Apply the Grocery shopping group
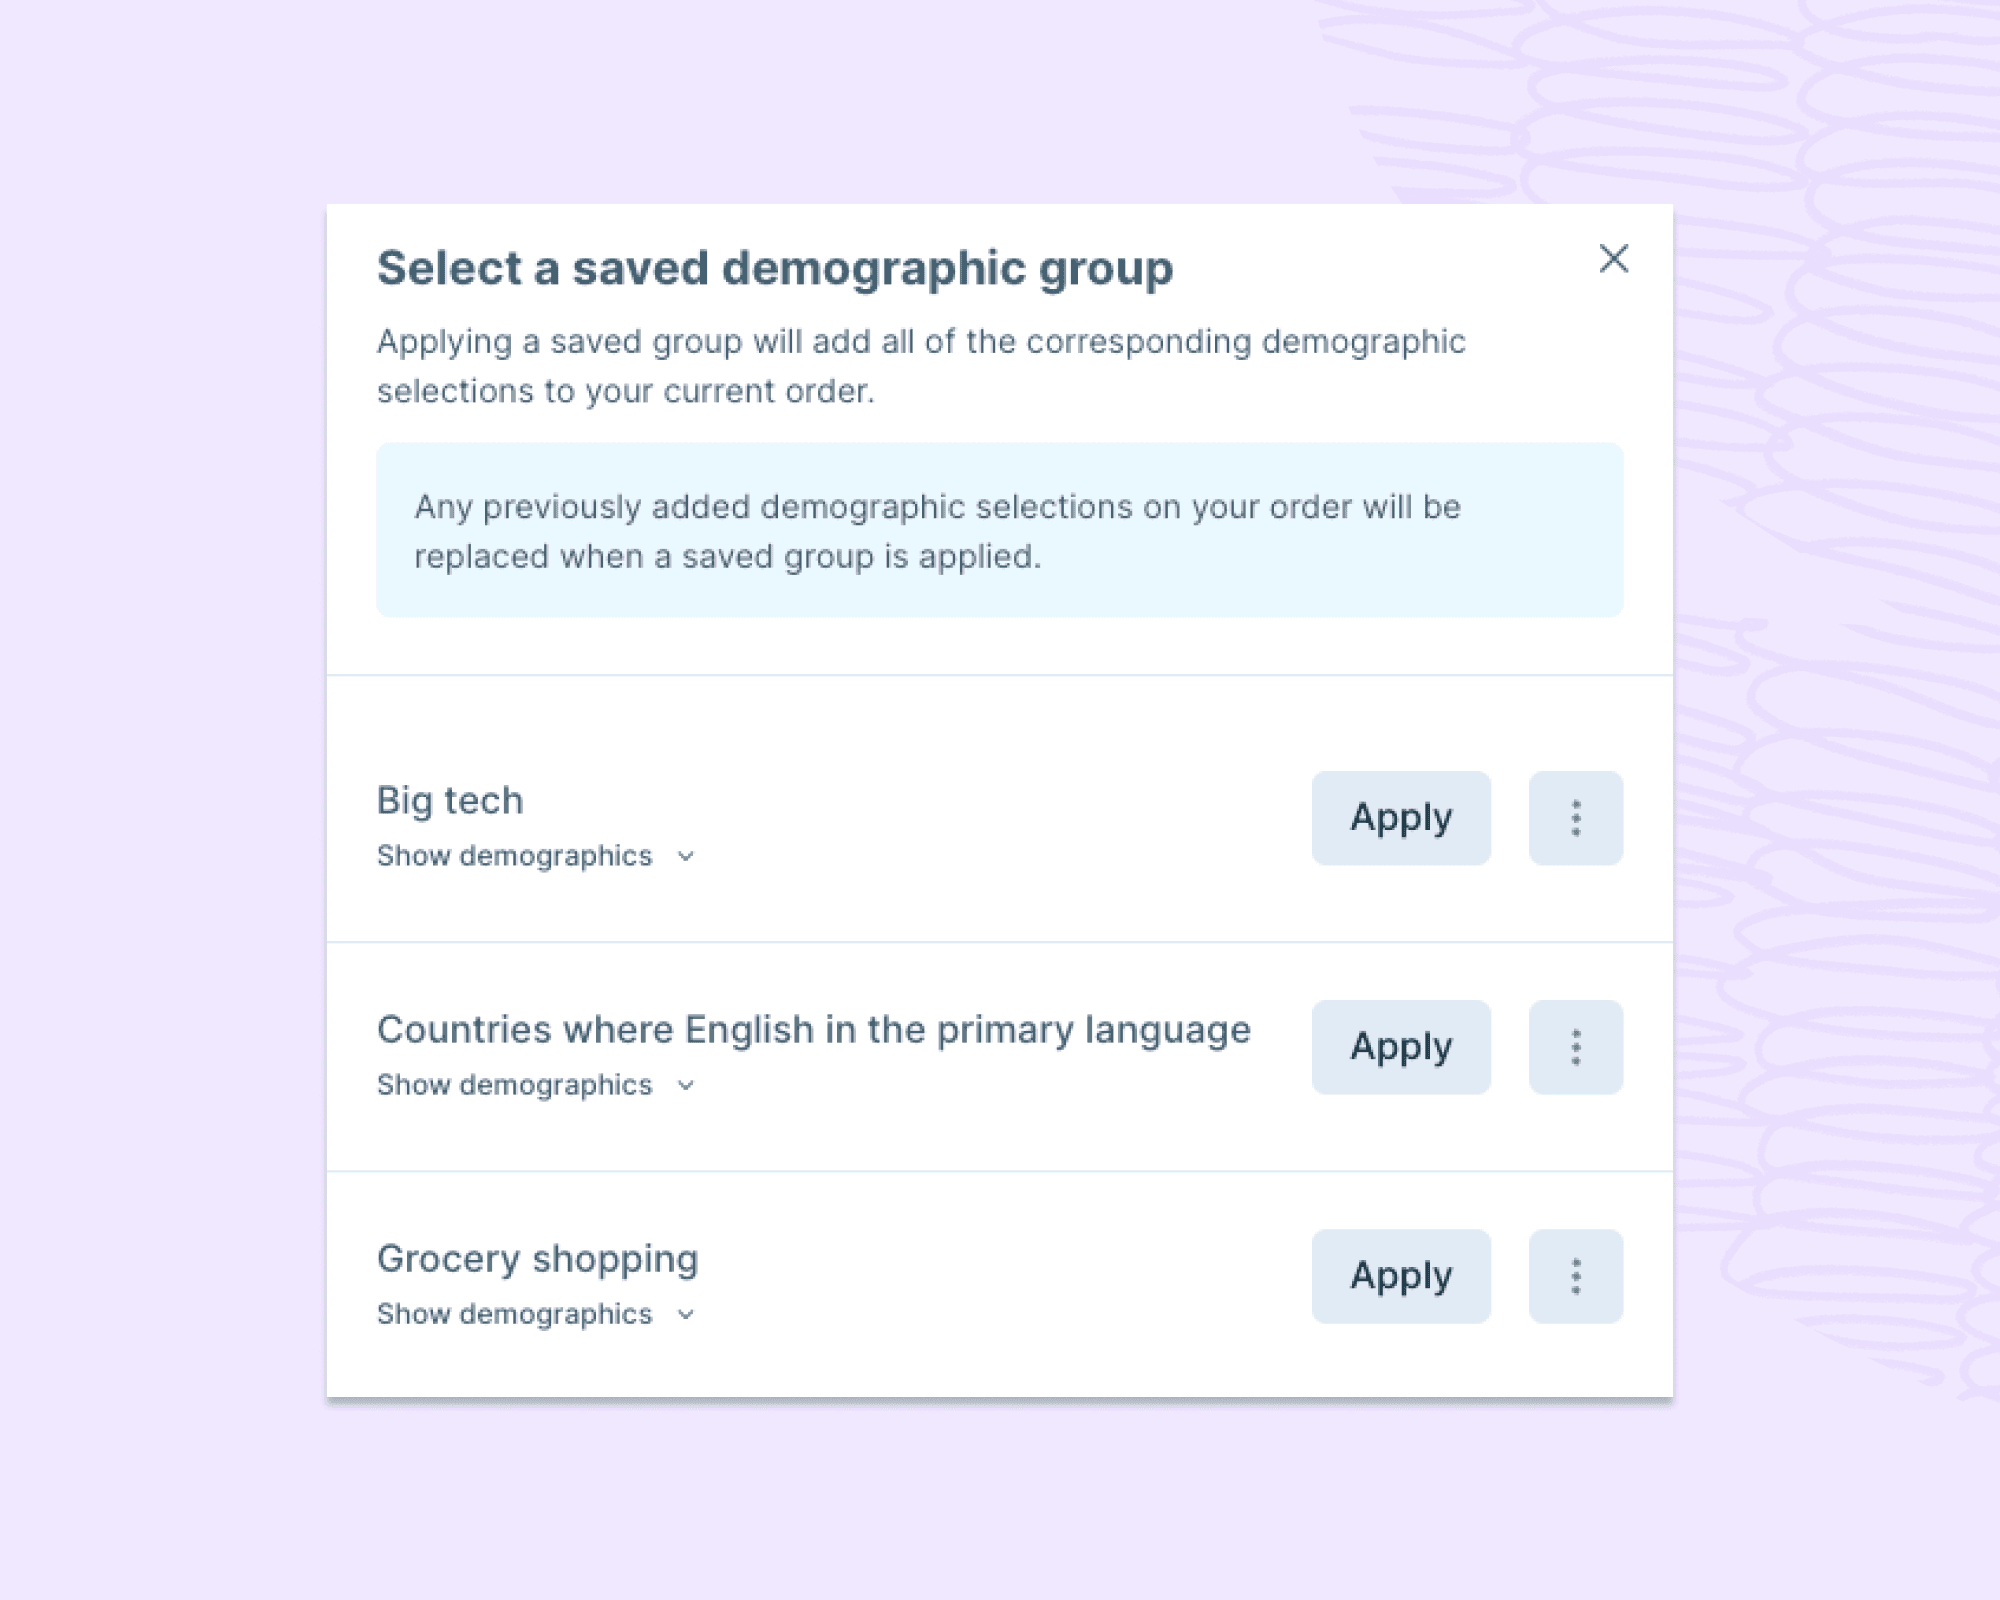The height and width of the screenshot is (1600, 2000). pos(1400,1276)
